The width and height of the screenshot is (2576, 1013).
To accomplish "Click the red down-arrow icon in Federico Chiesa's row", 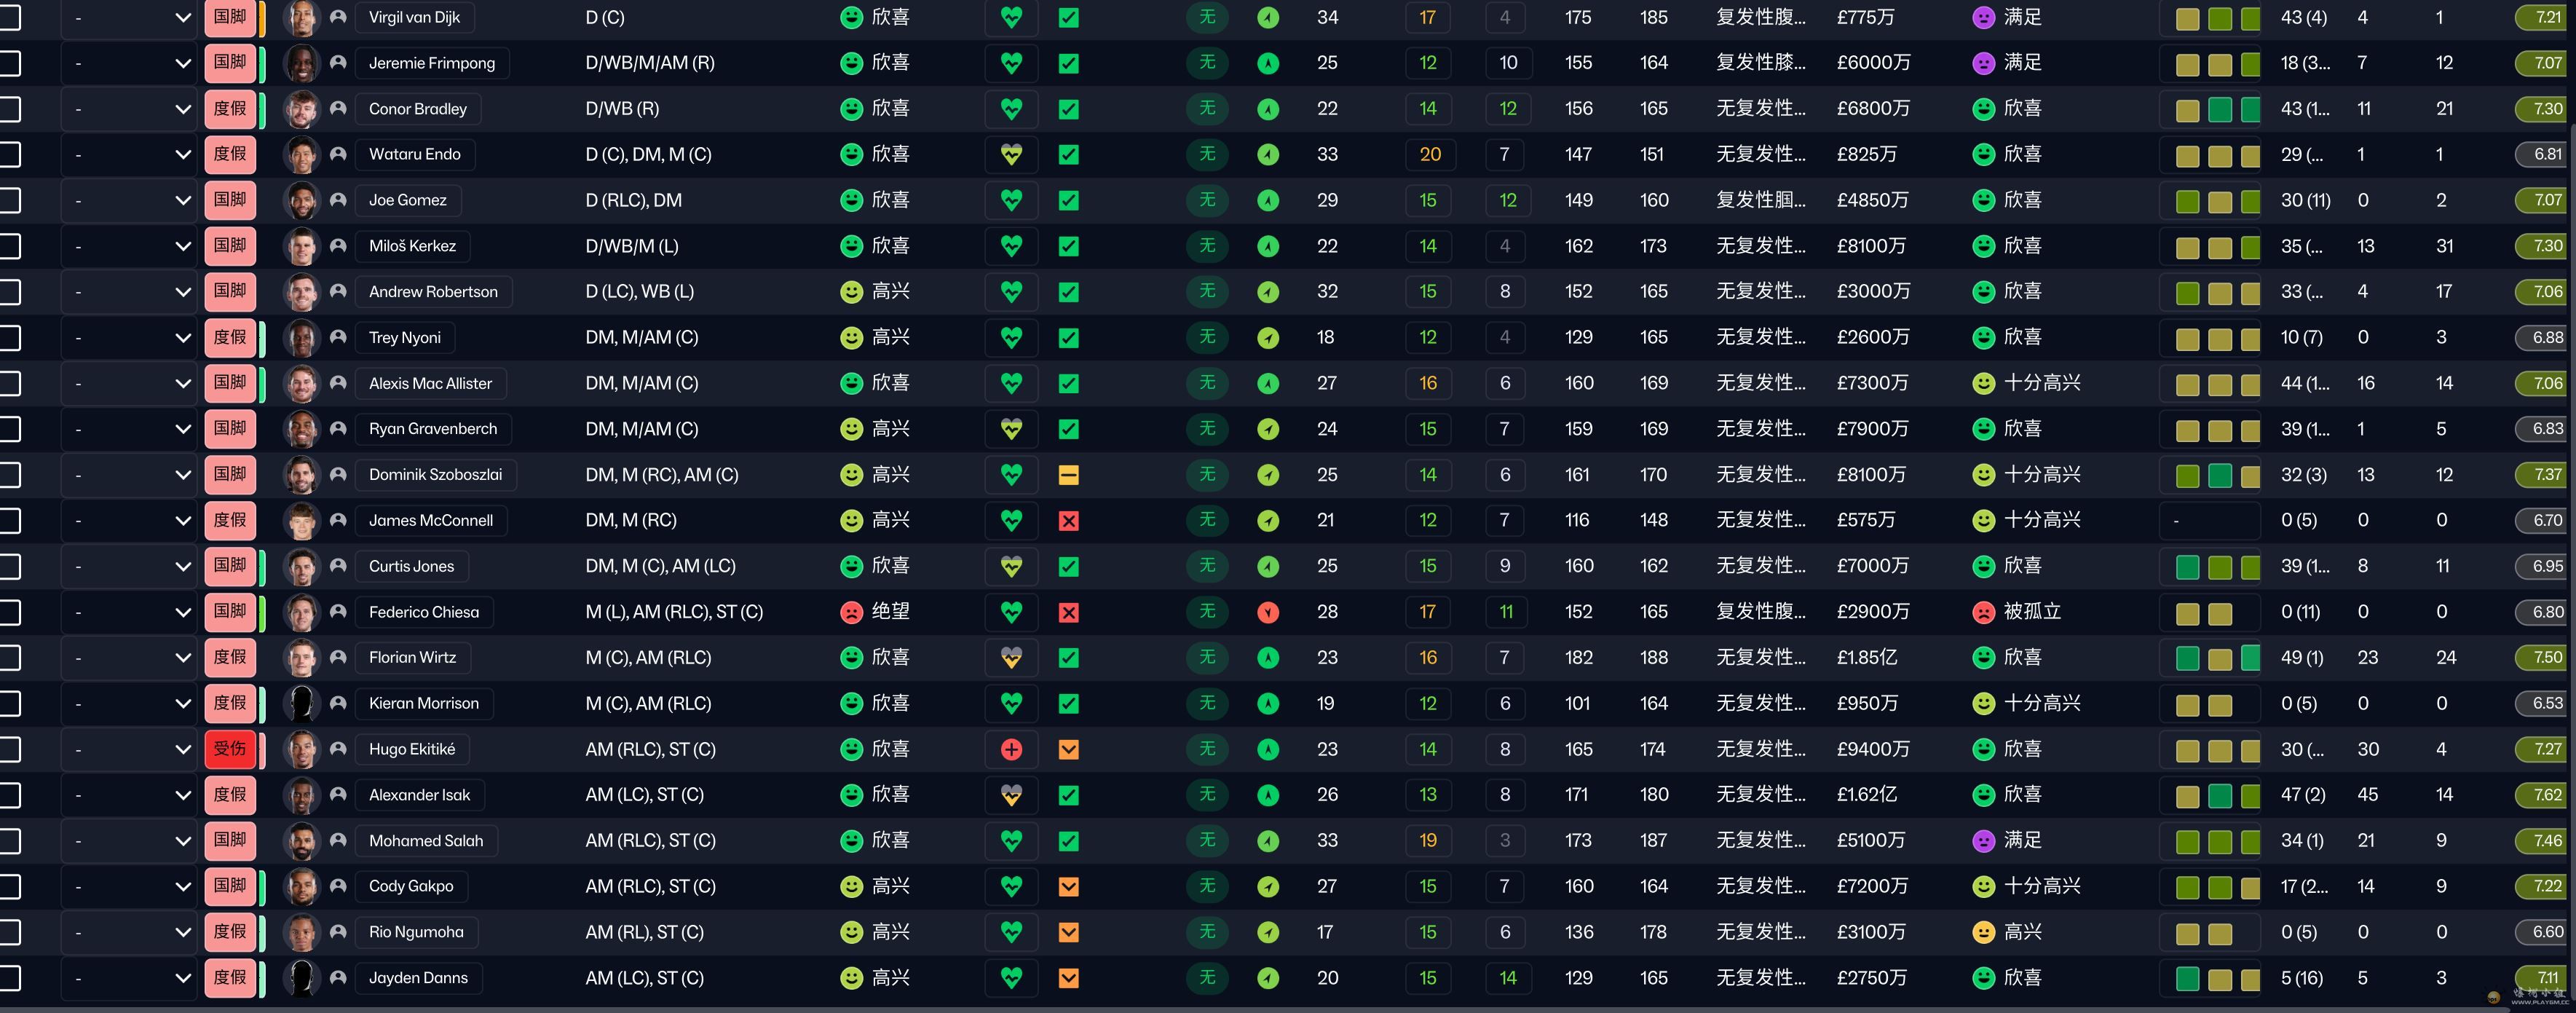I will click(1267, 612).
